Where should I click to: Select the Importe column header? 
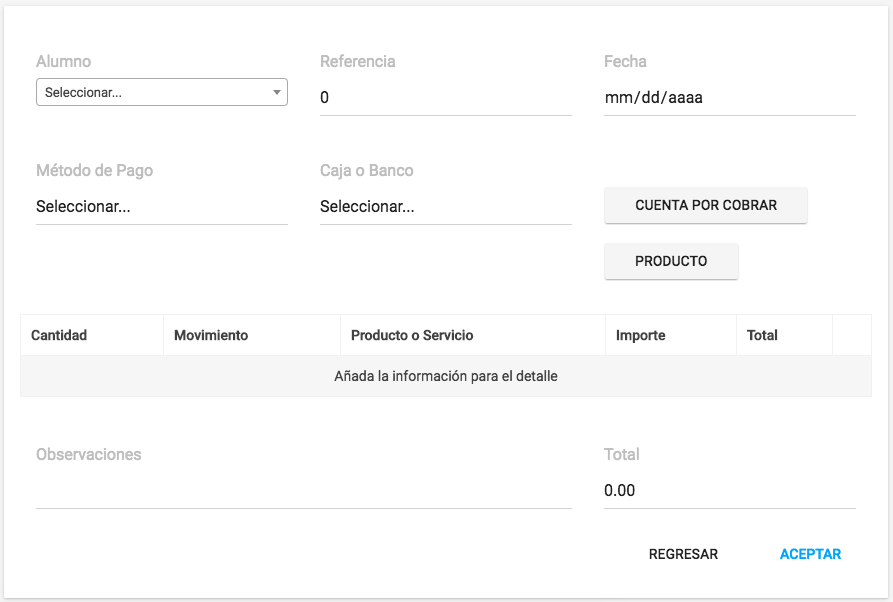(640, 335)
